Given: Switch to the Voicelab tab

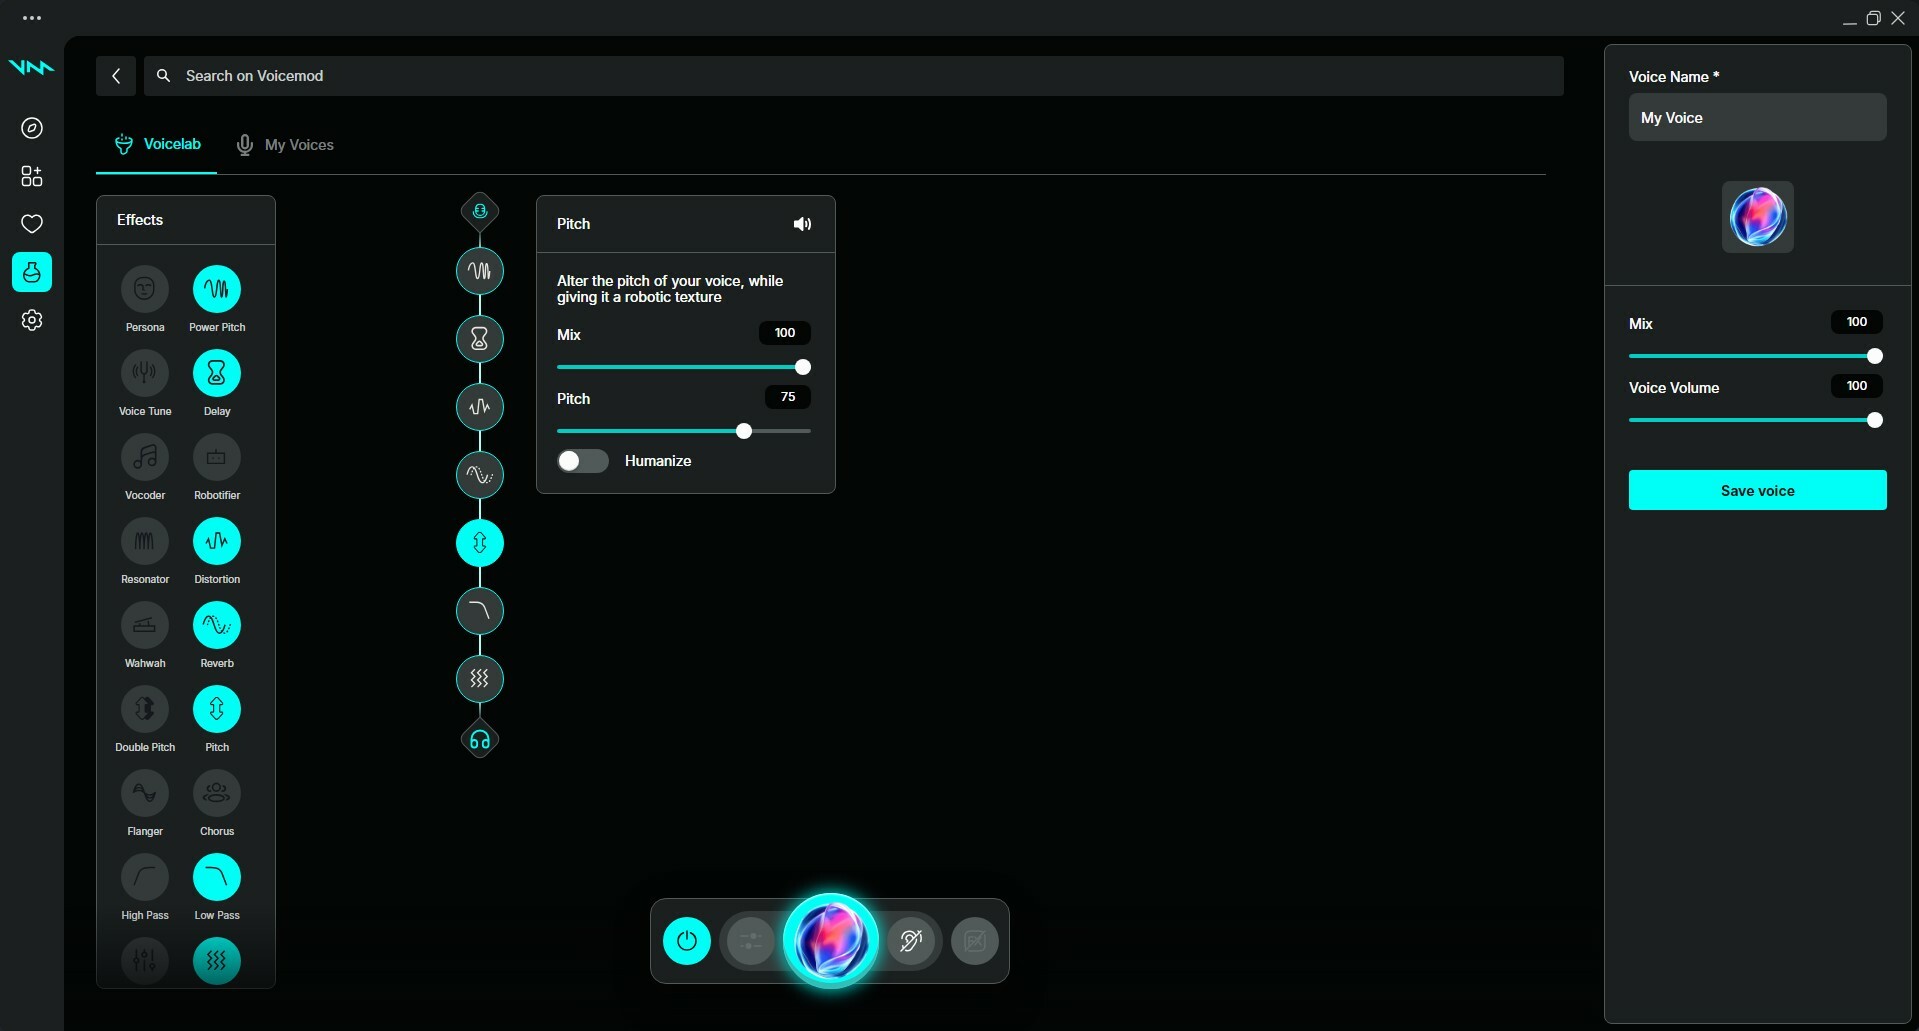Looking at the screenshot, I should click(156, 143).
